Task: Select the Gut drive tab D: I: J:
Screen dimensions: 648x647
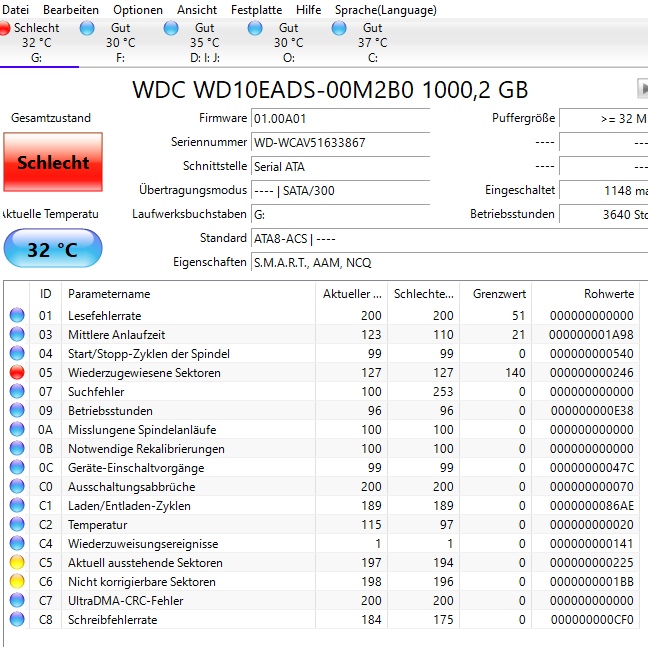Action: pos(205,43)
